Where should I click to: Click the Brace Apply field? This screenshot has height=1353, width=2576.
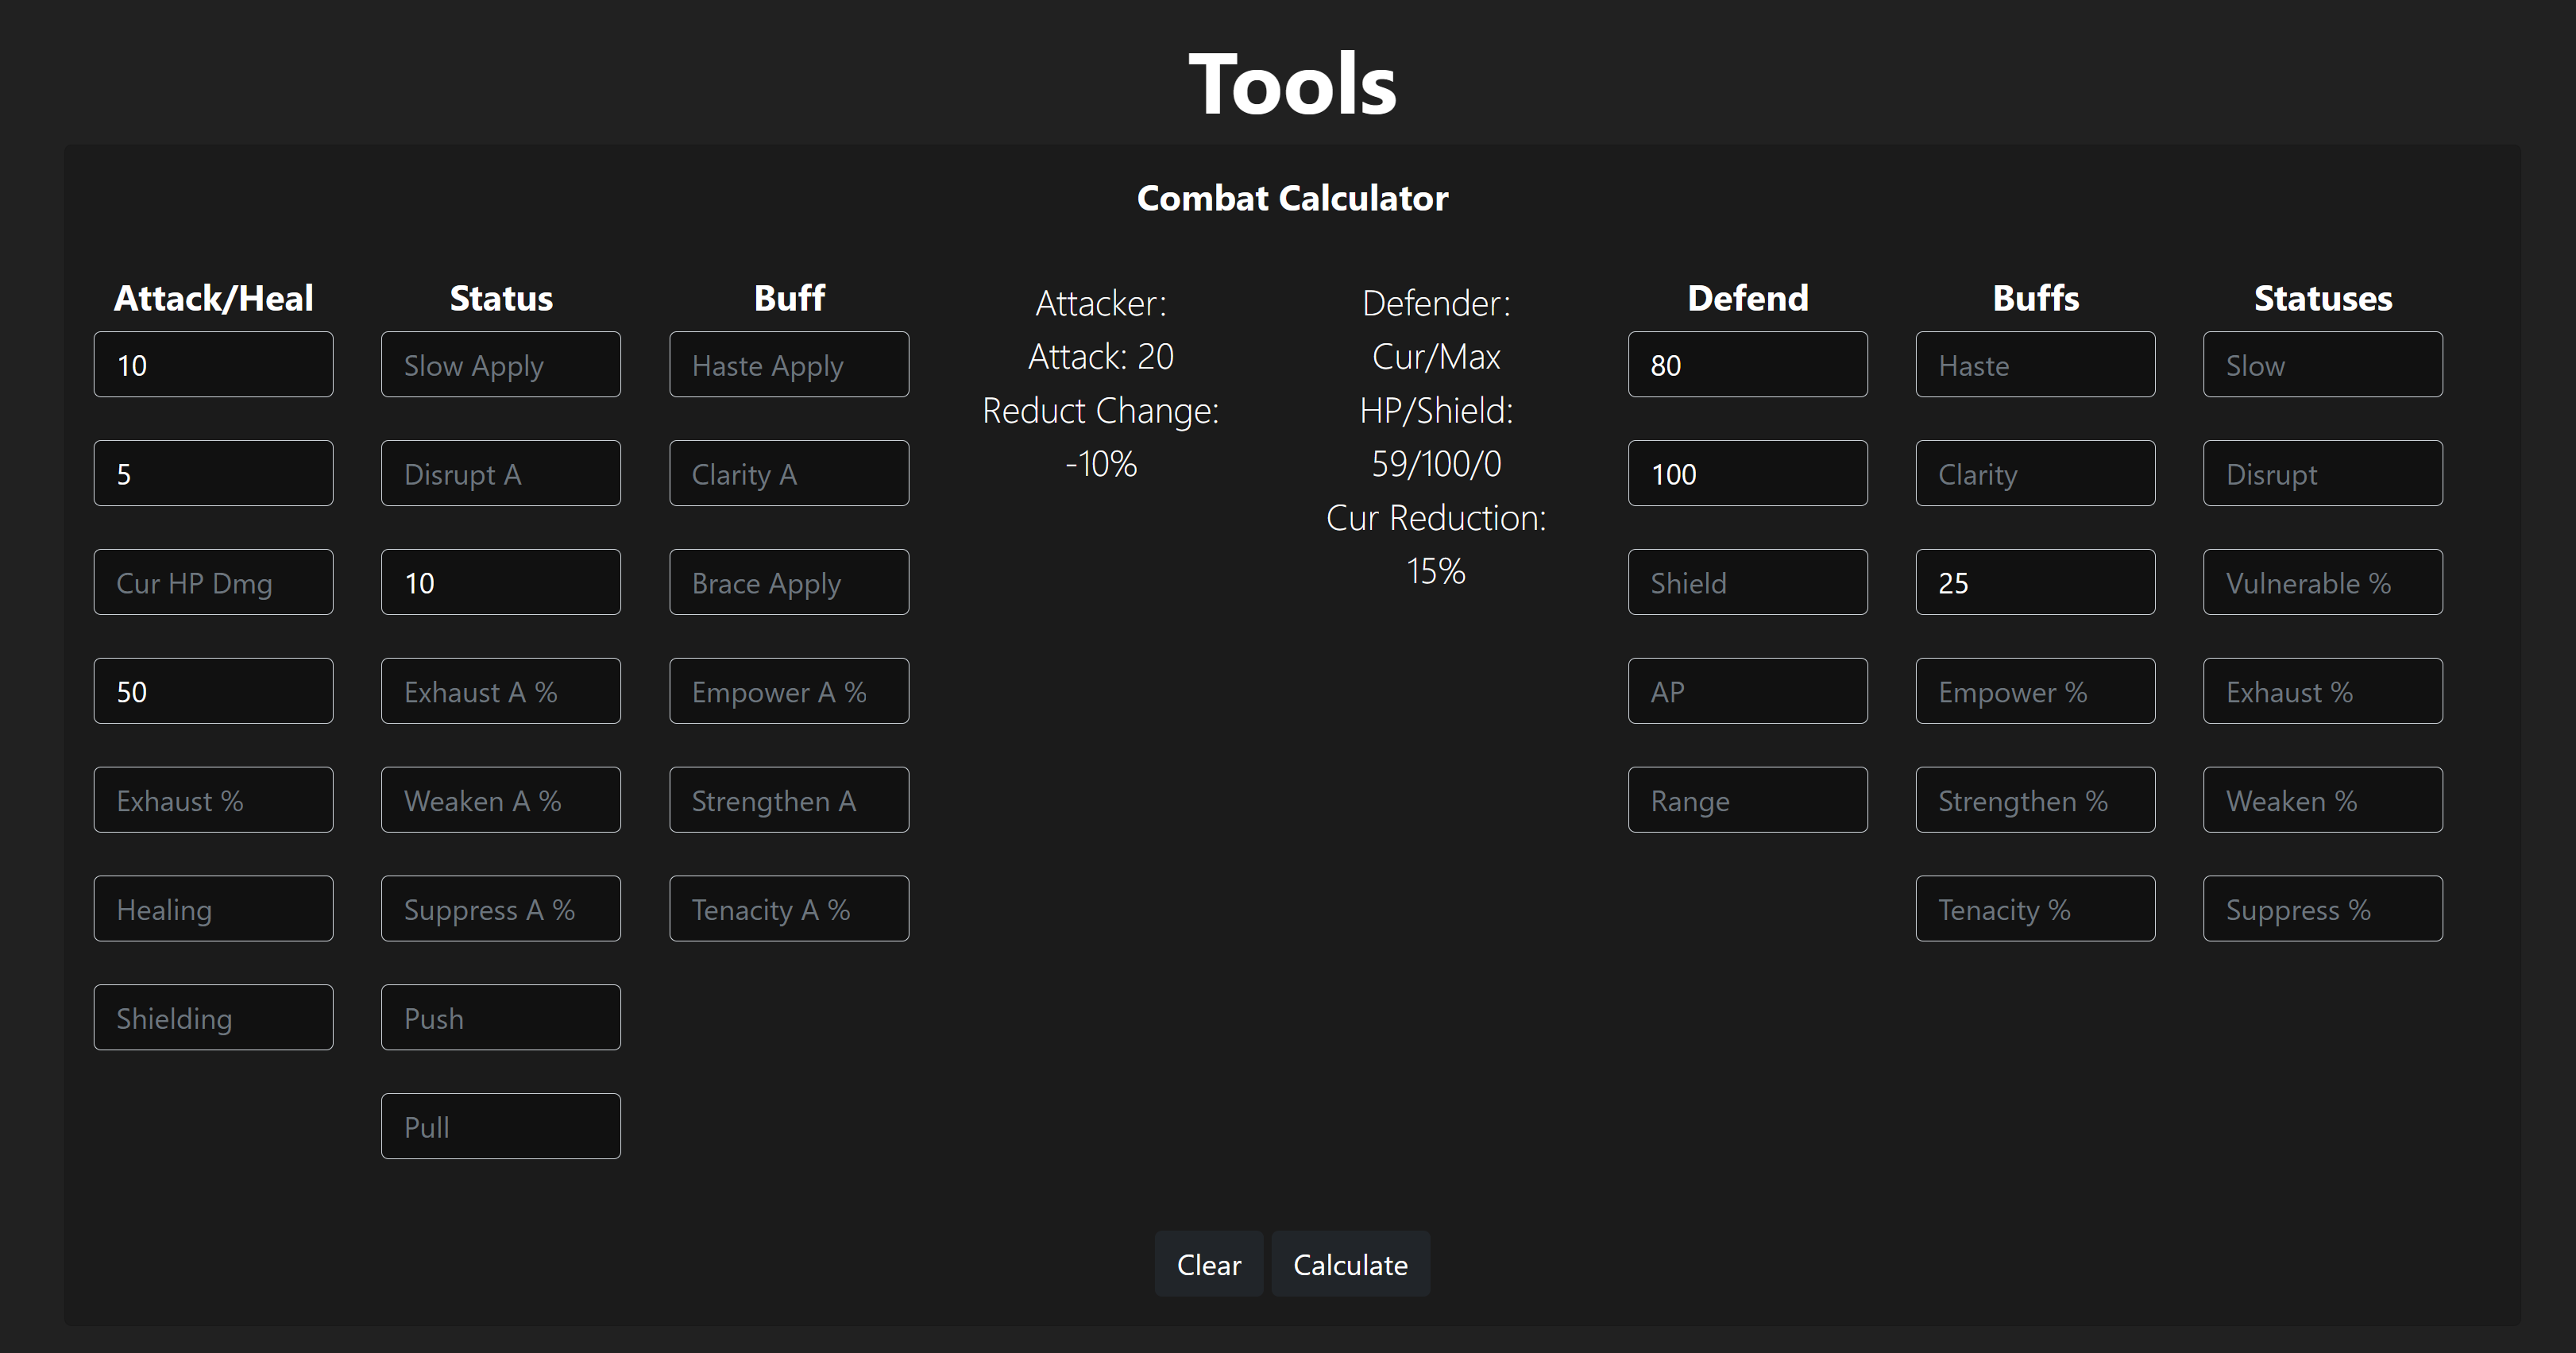click(x=789, y=582)
